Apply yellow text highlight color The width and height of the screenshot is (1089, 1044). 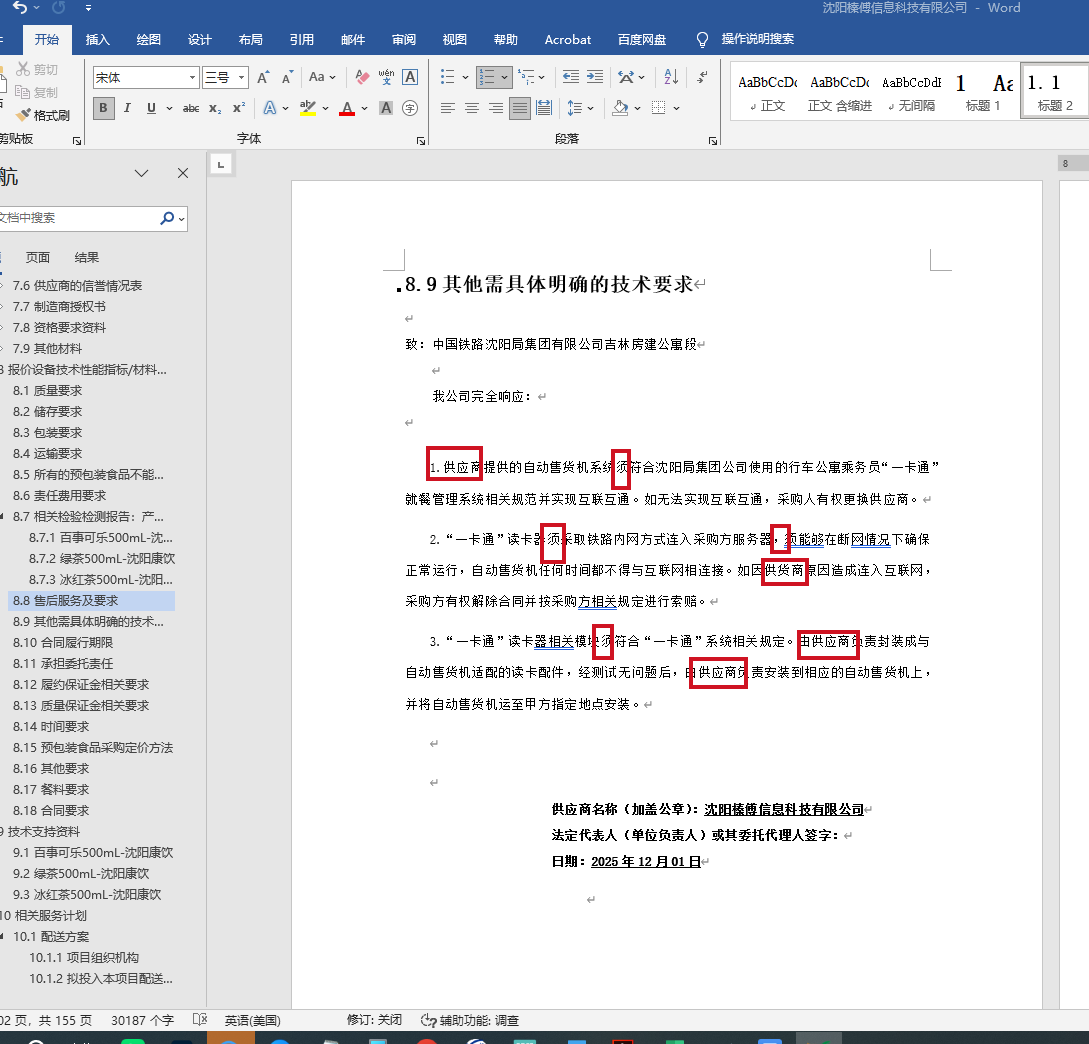coord(308,108)
